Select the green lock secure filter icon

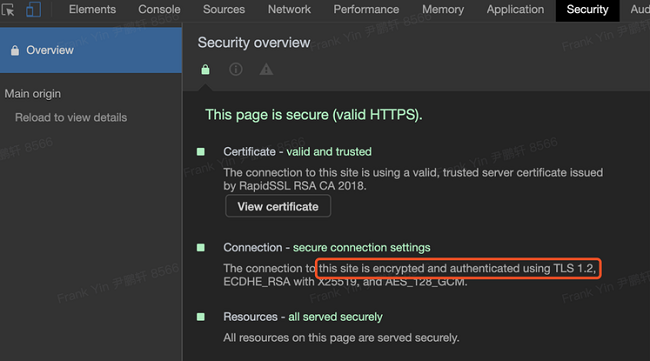point(205,69)
